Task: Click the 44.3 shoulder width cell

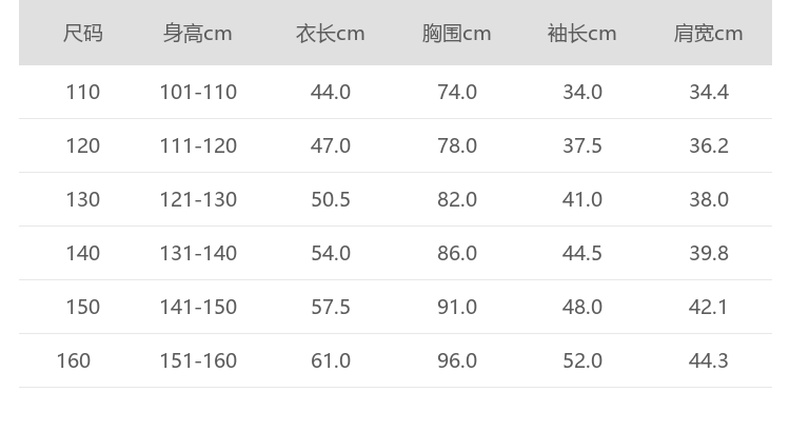Action: click(708, 360)
